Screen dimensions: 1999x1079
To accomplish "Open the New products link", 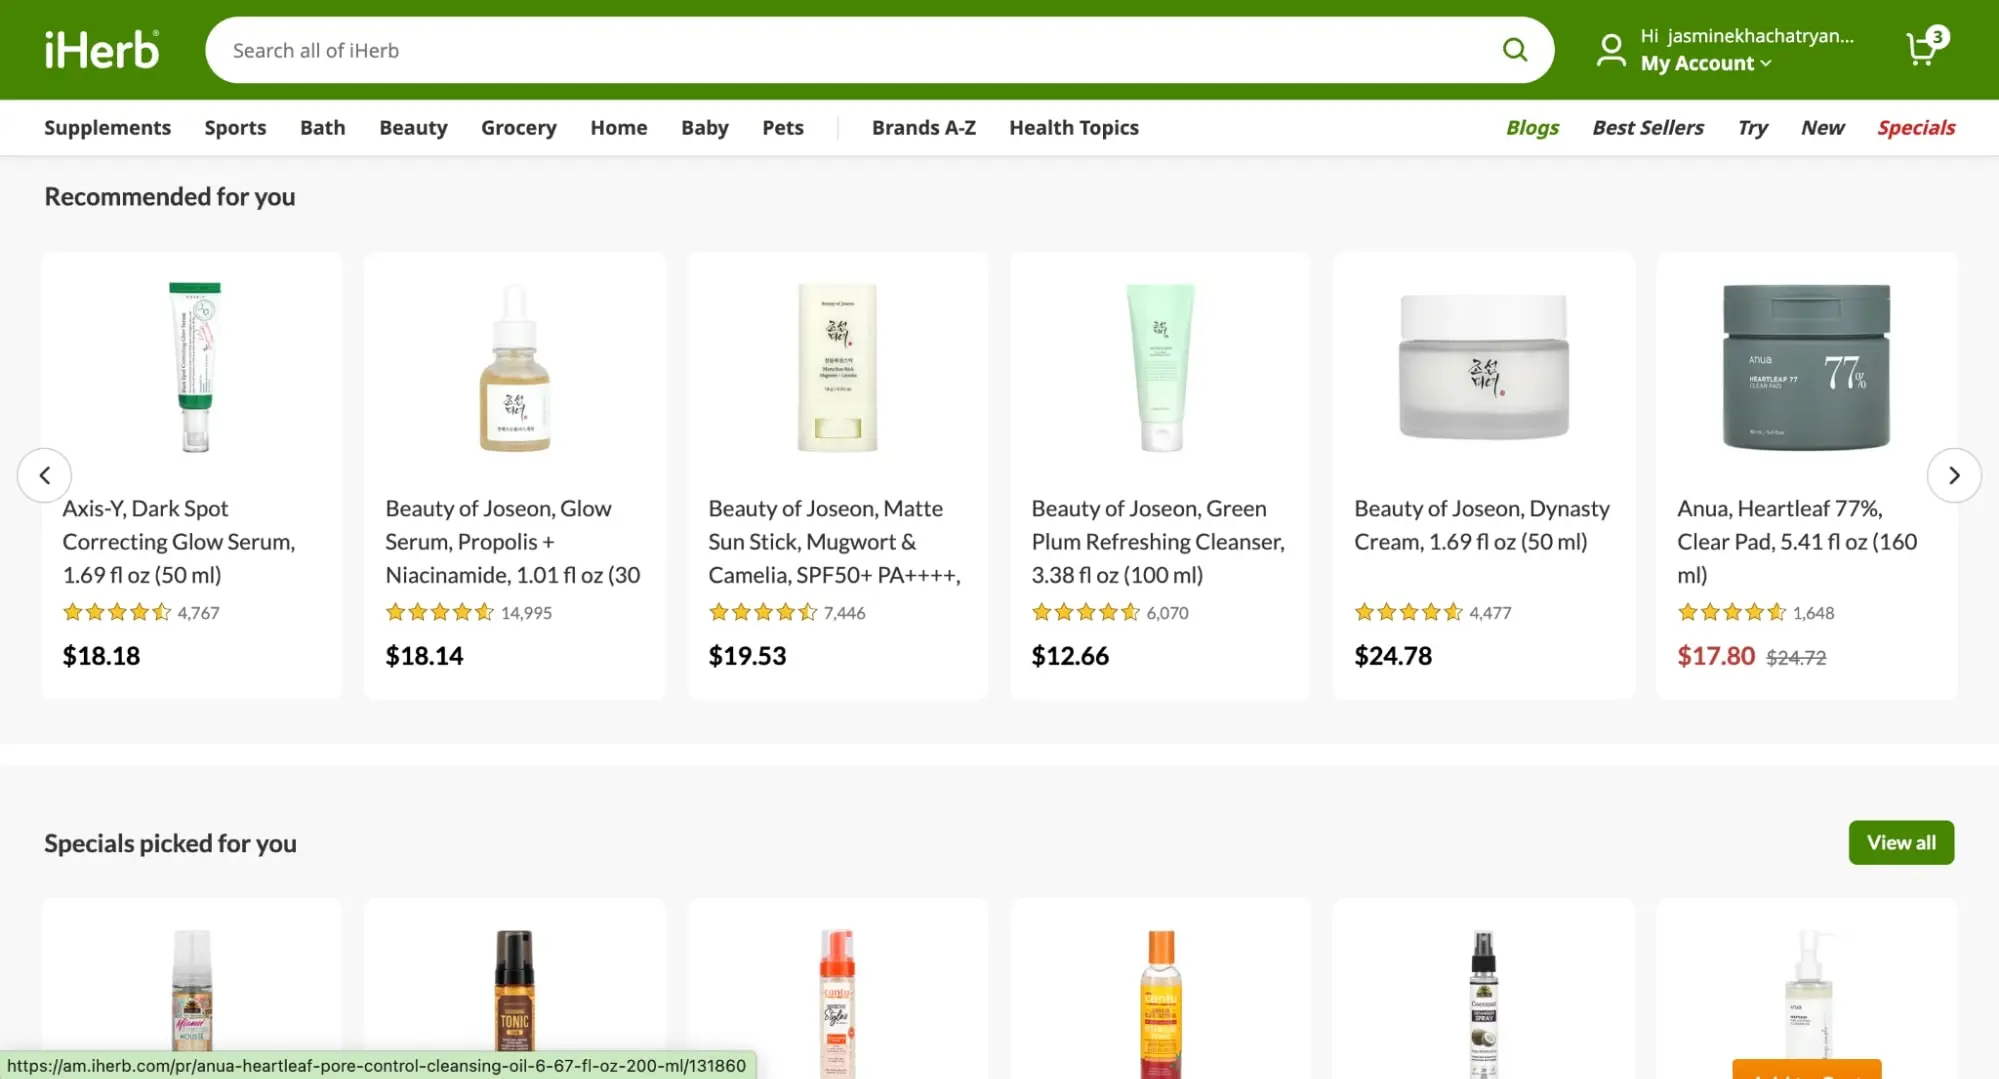I will (1822, 128).
